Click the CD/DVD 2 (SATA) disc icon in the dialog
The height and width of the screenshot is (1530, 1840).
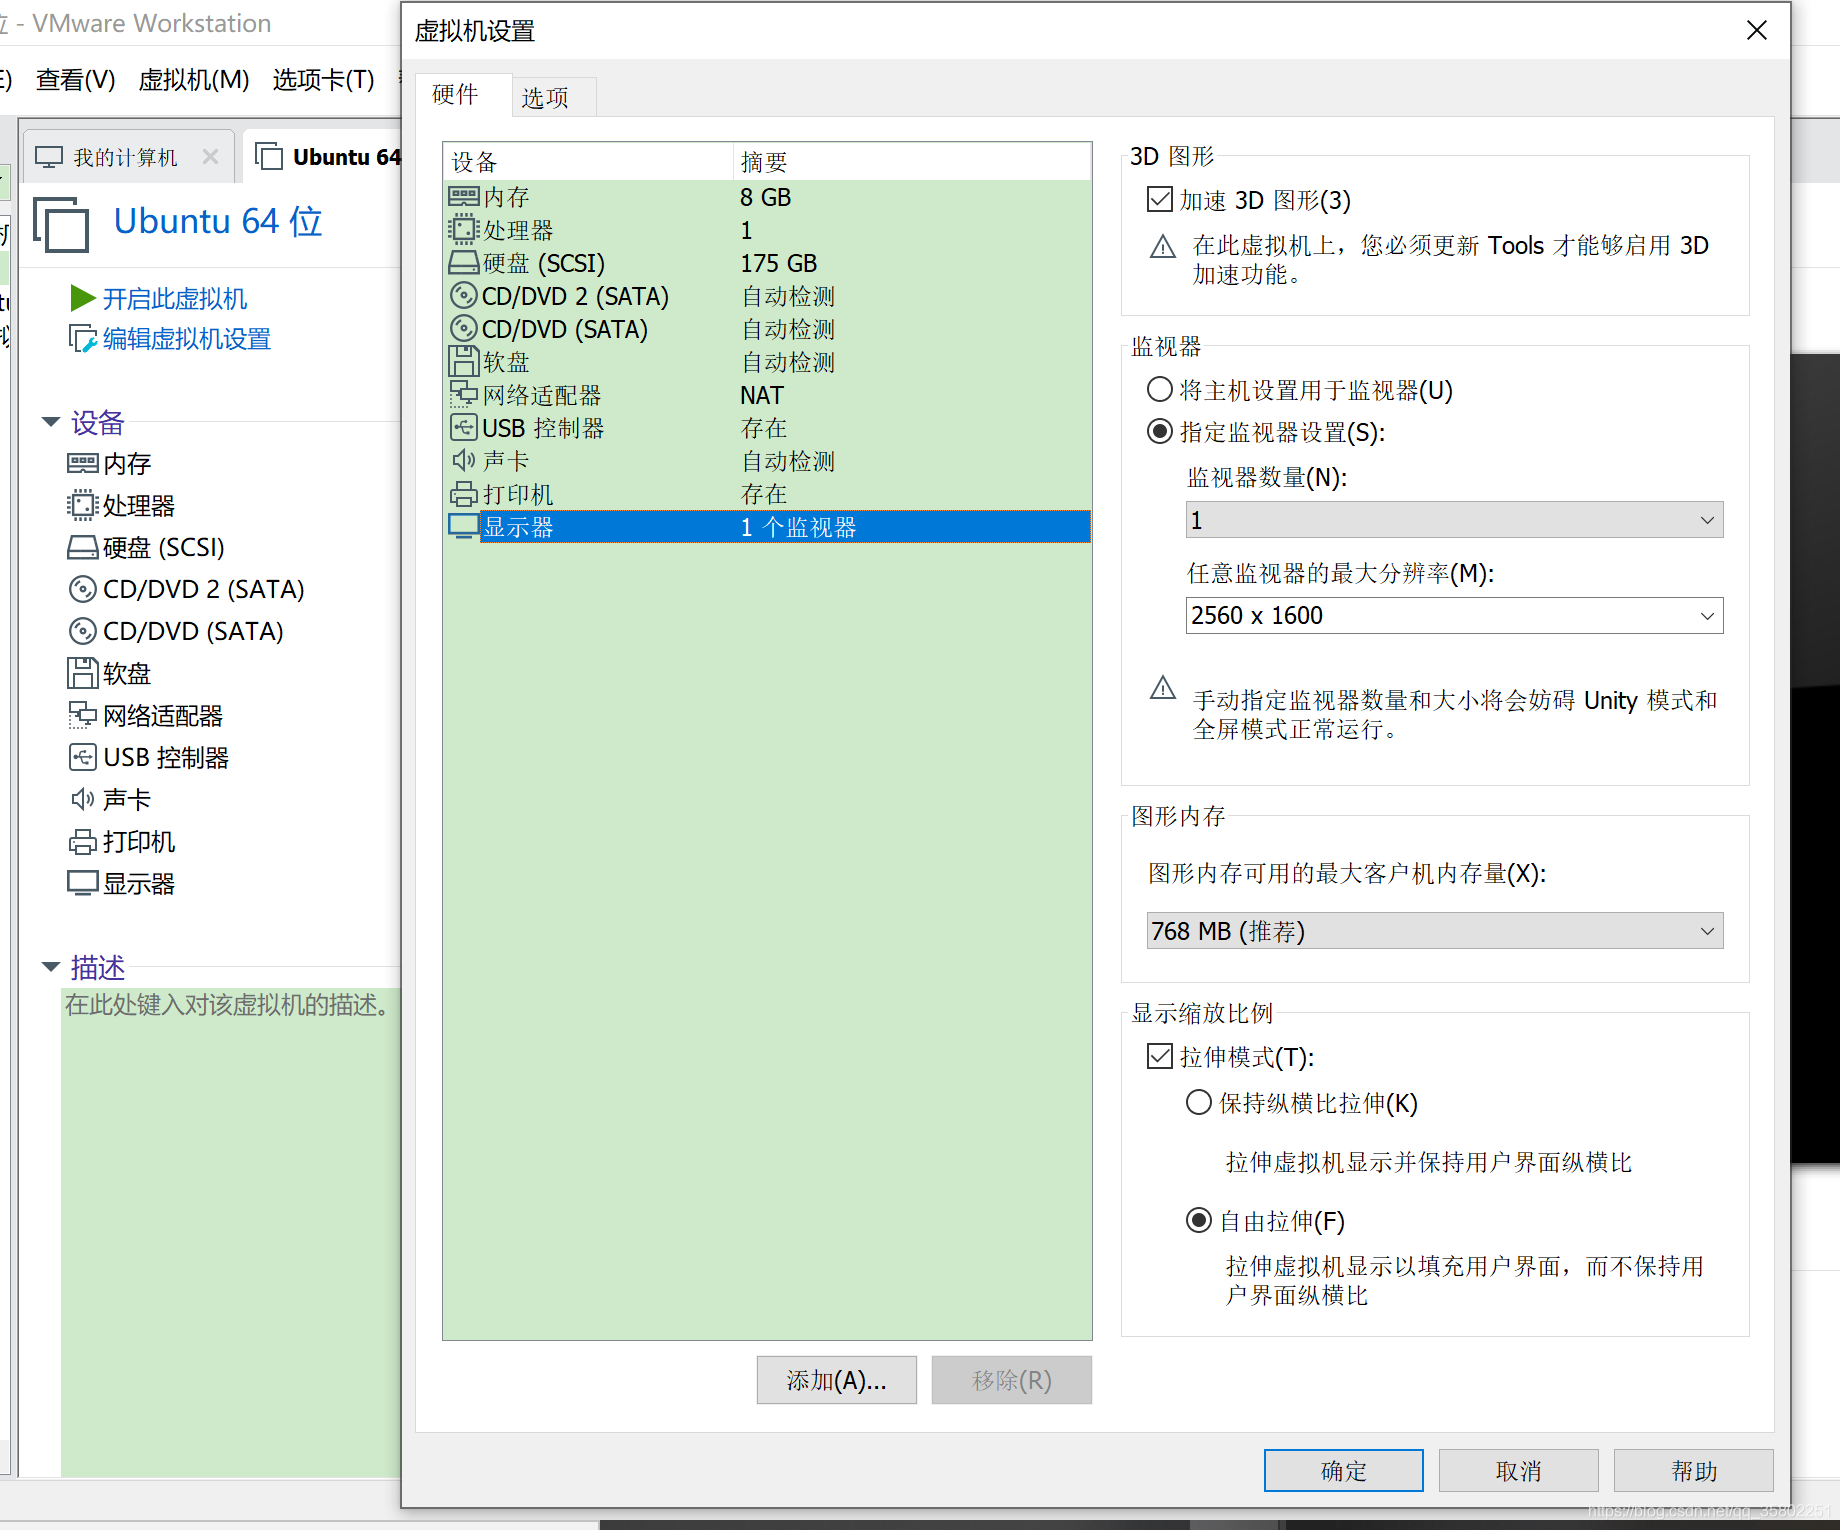pos(463,296)
